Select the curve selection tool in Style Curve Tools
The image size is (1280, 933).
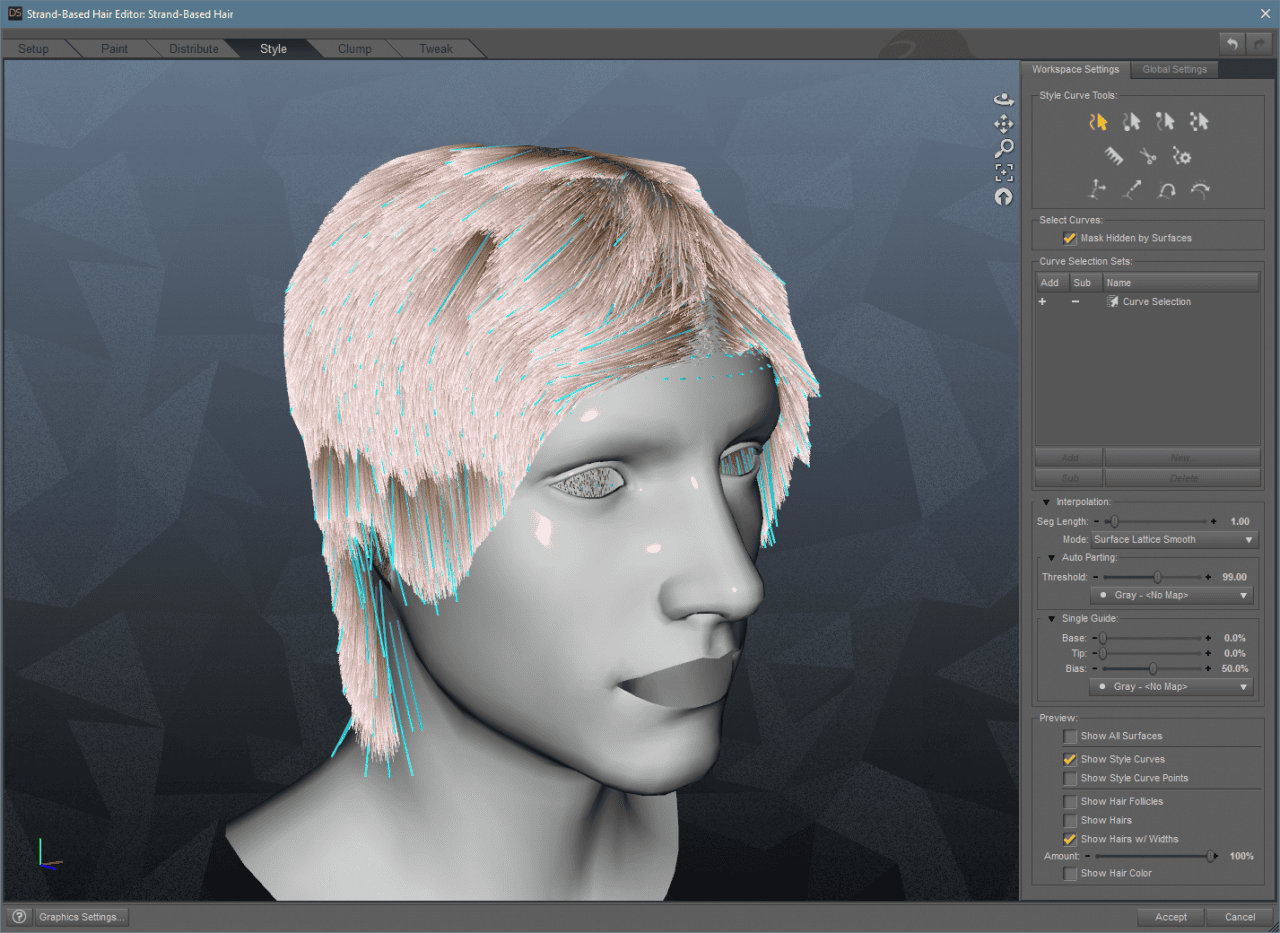pyautogui.click(x=1098, y=122)
